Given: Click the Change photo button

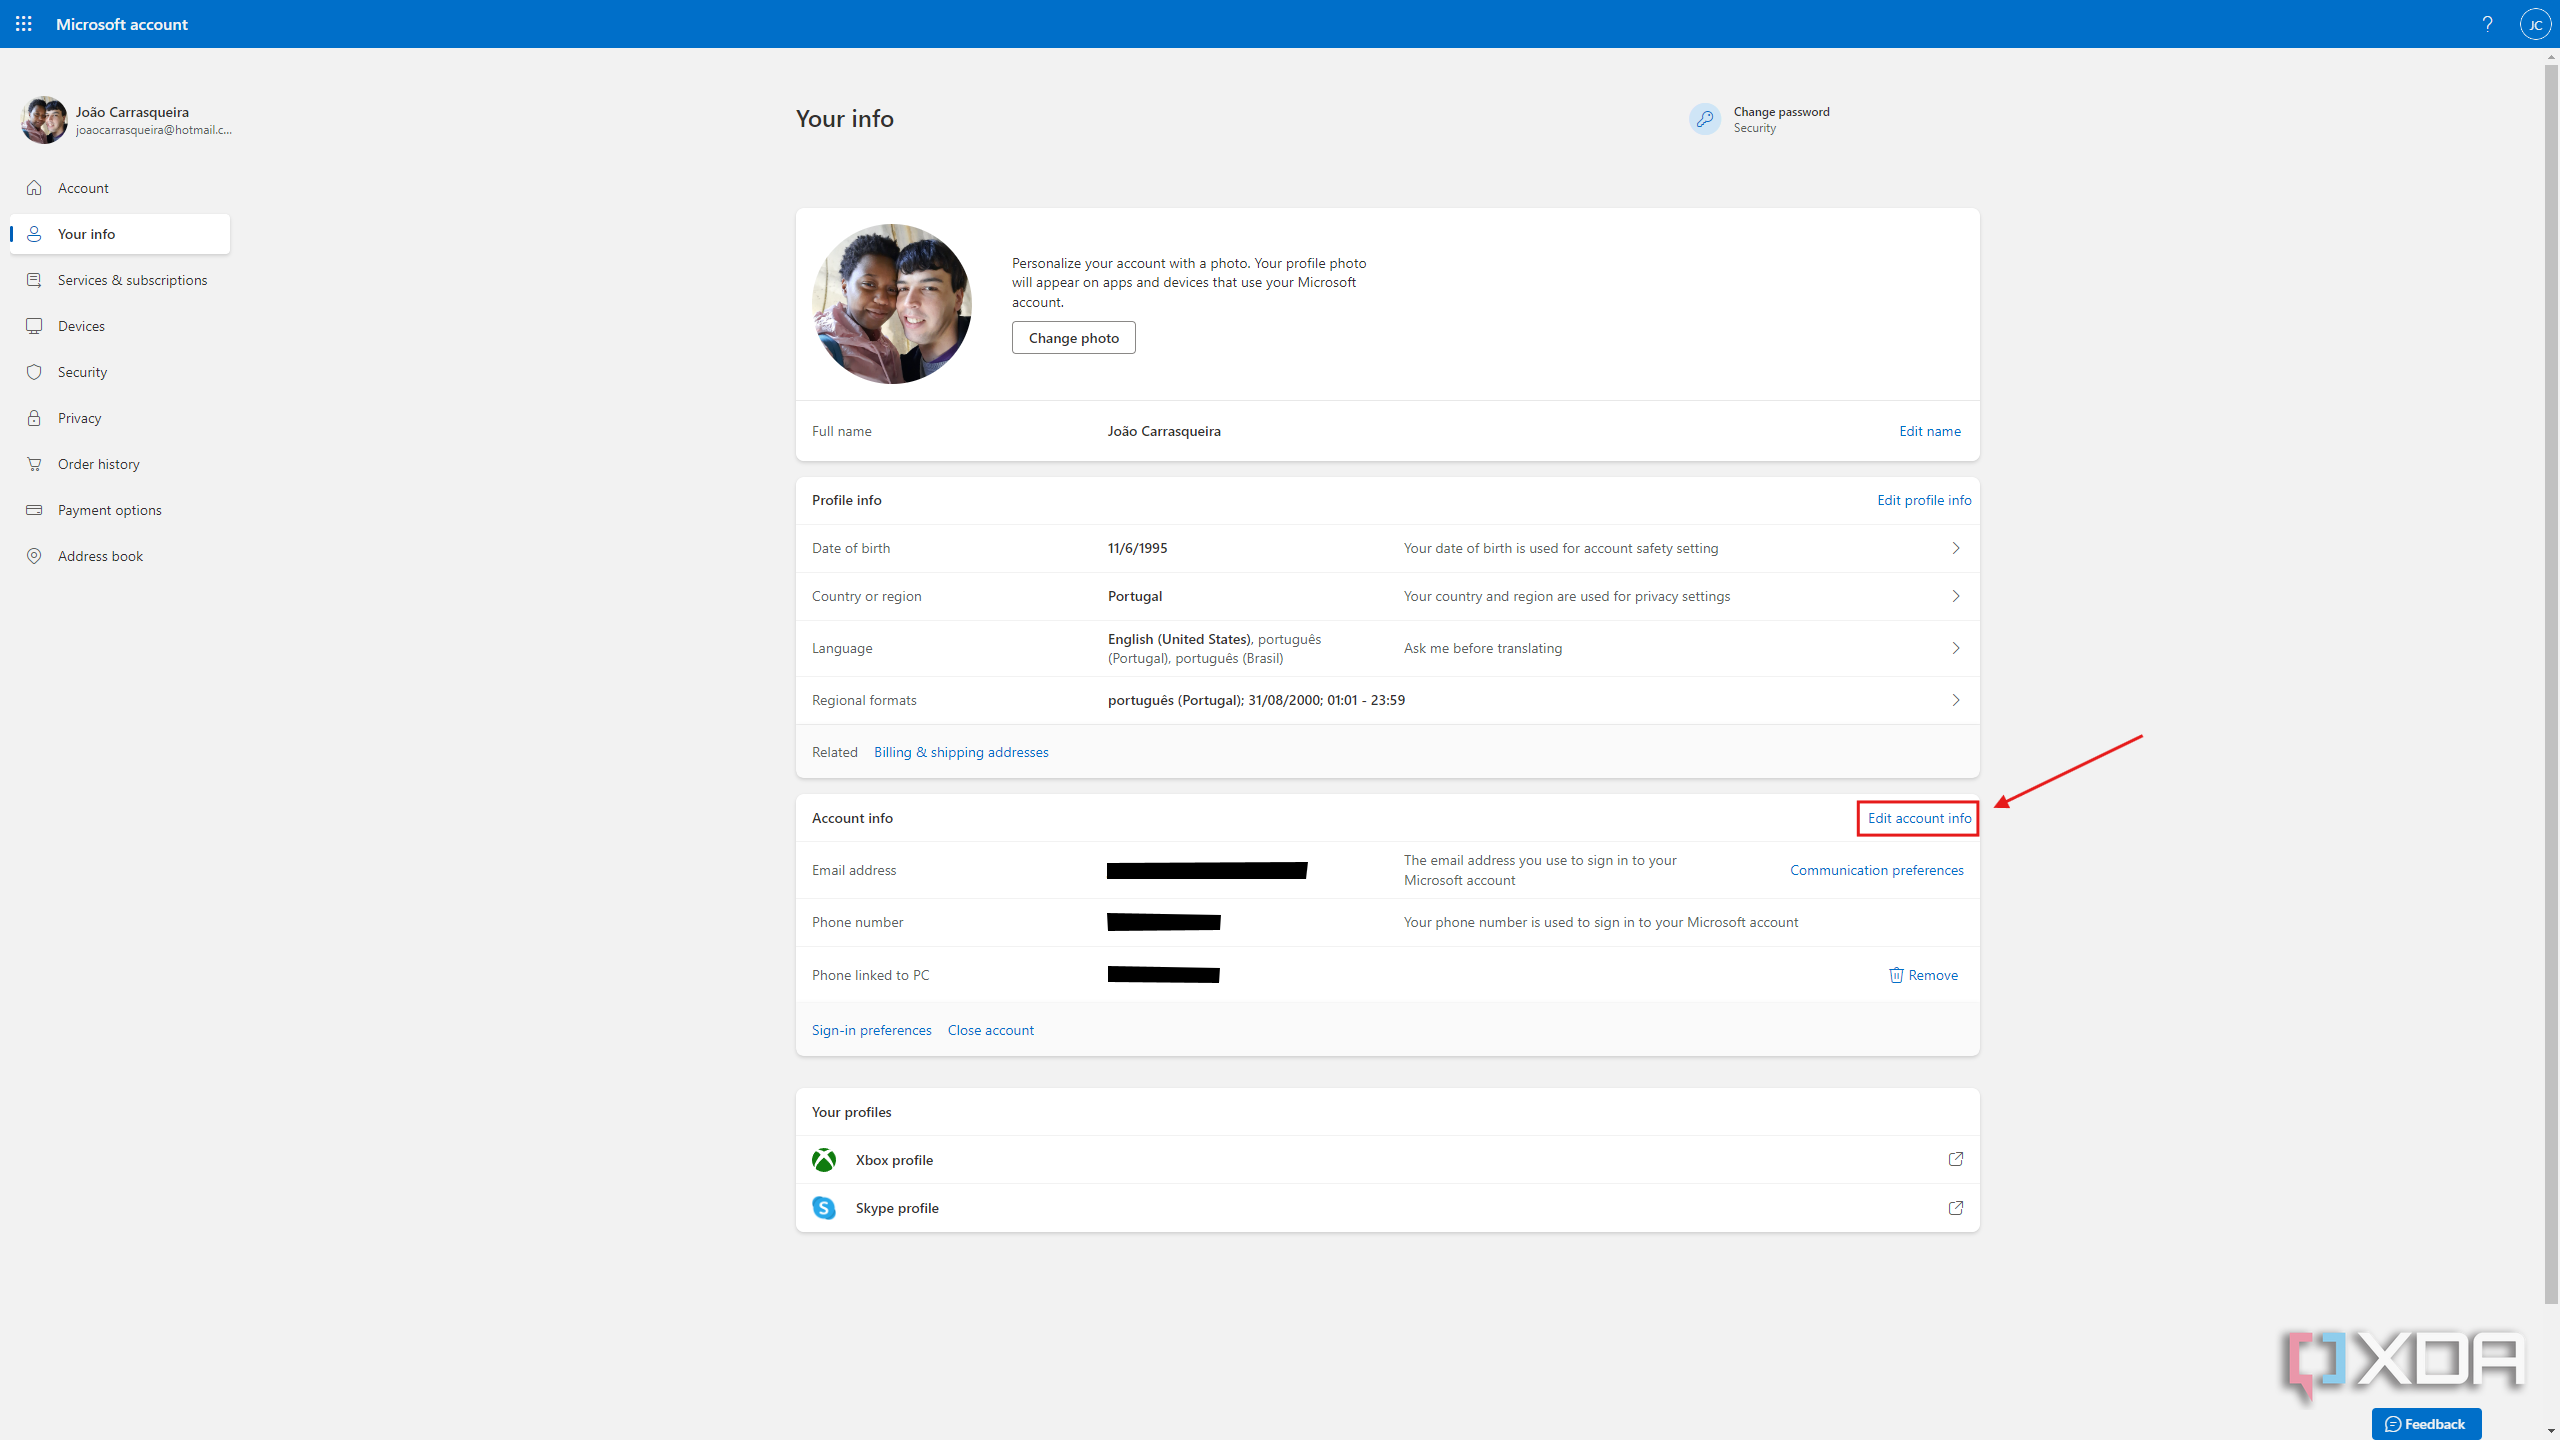Looking at the screenshot, I should 1073,337.
